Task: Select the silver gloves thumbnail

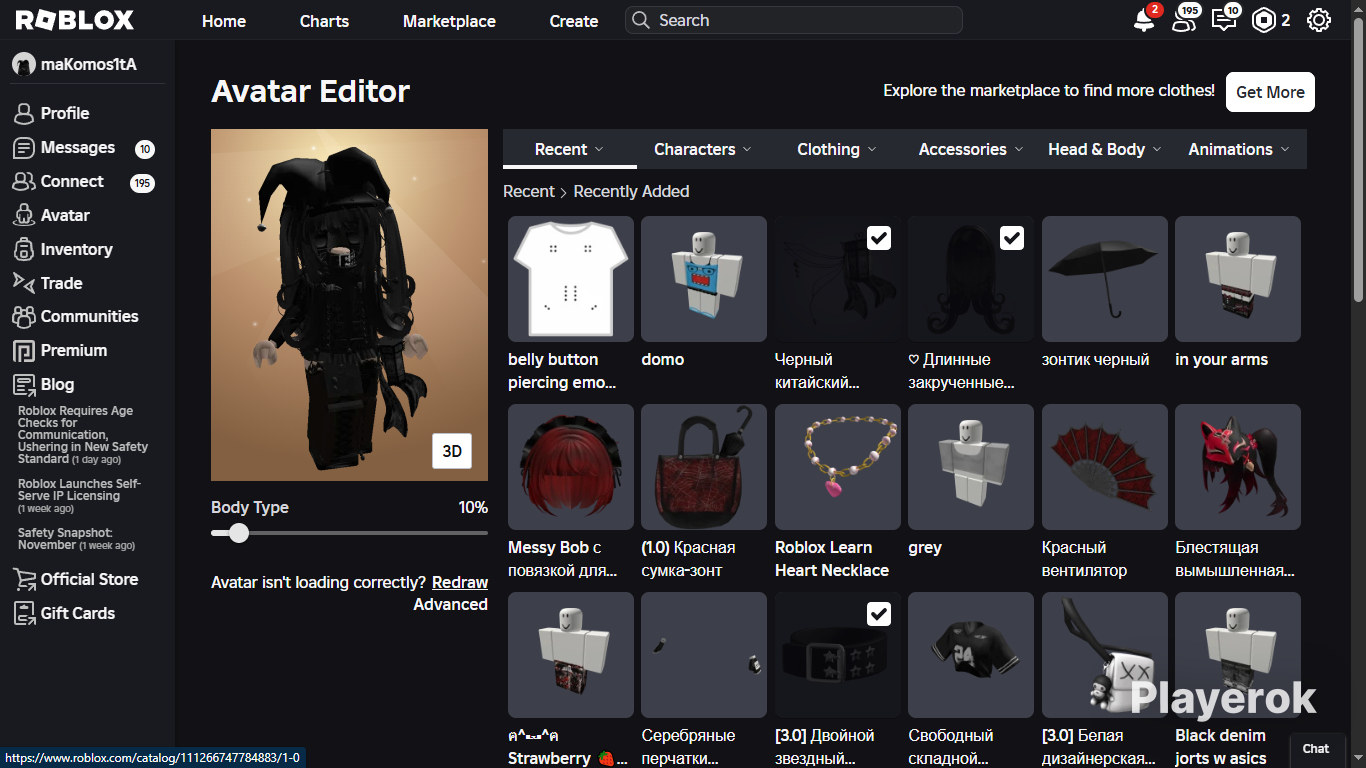Action: 704,655
